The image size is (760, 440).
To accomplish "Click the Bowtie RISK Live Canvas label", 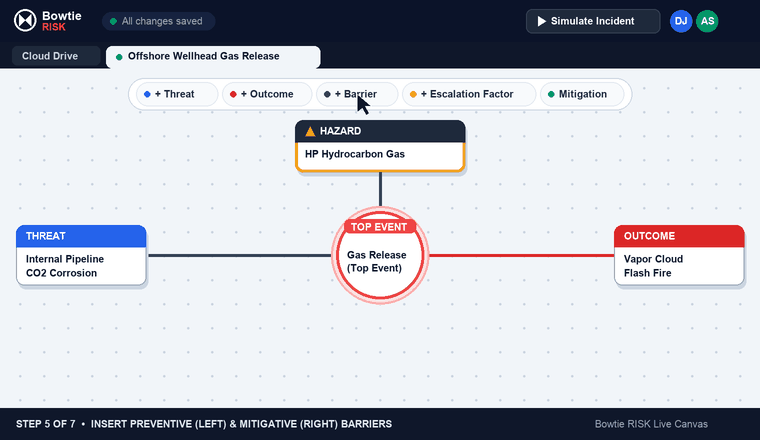I will (651, 424).
